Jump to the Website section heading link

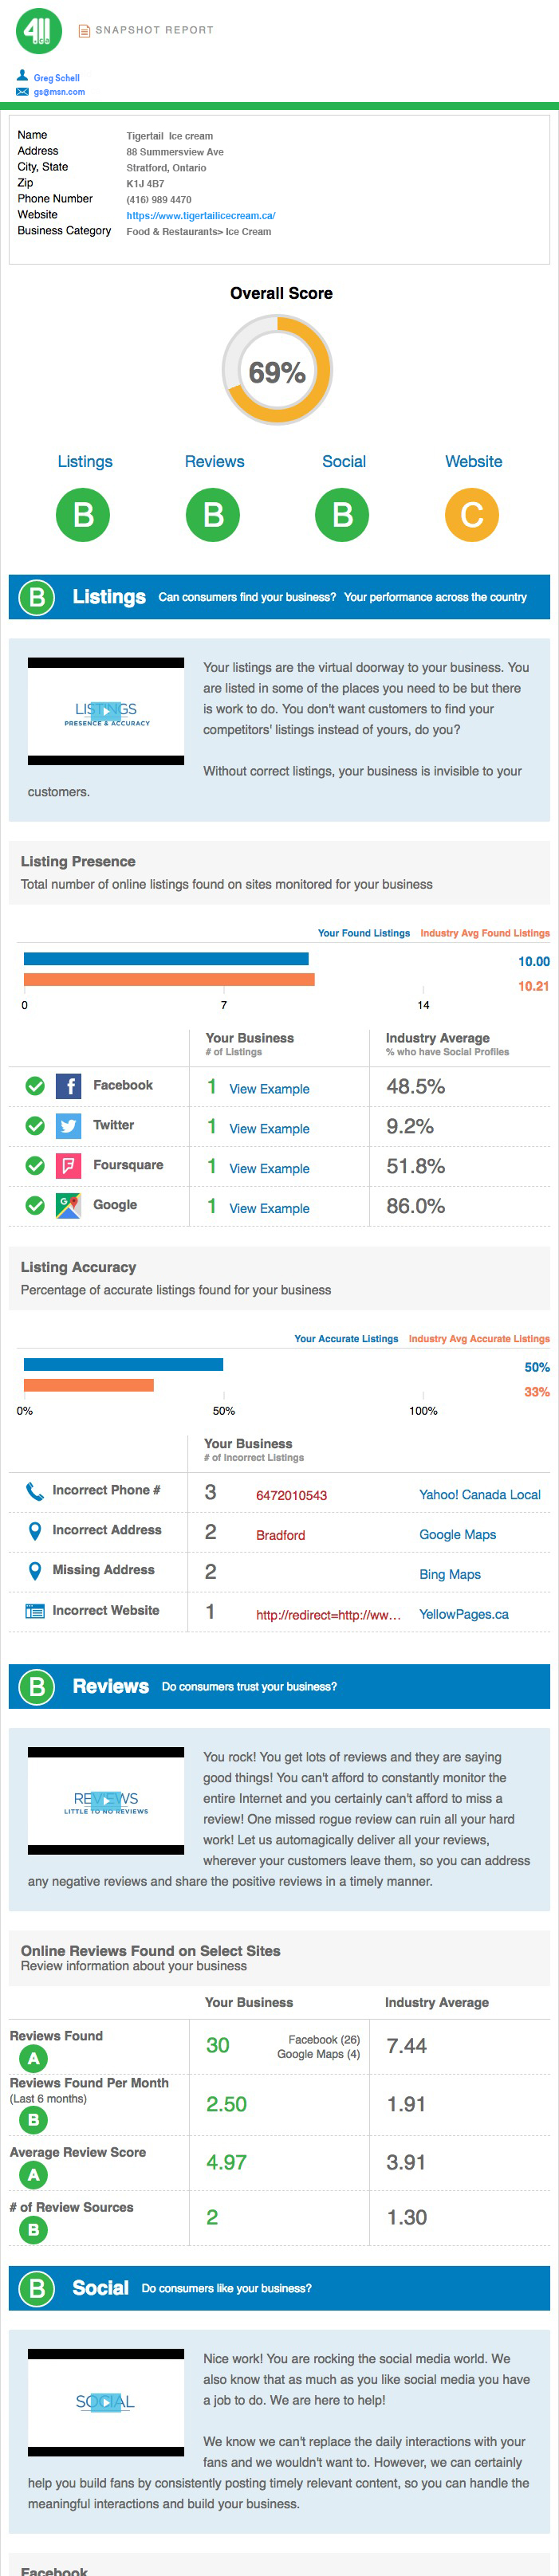point(473,461)
